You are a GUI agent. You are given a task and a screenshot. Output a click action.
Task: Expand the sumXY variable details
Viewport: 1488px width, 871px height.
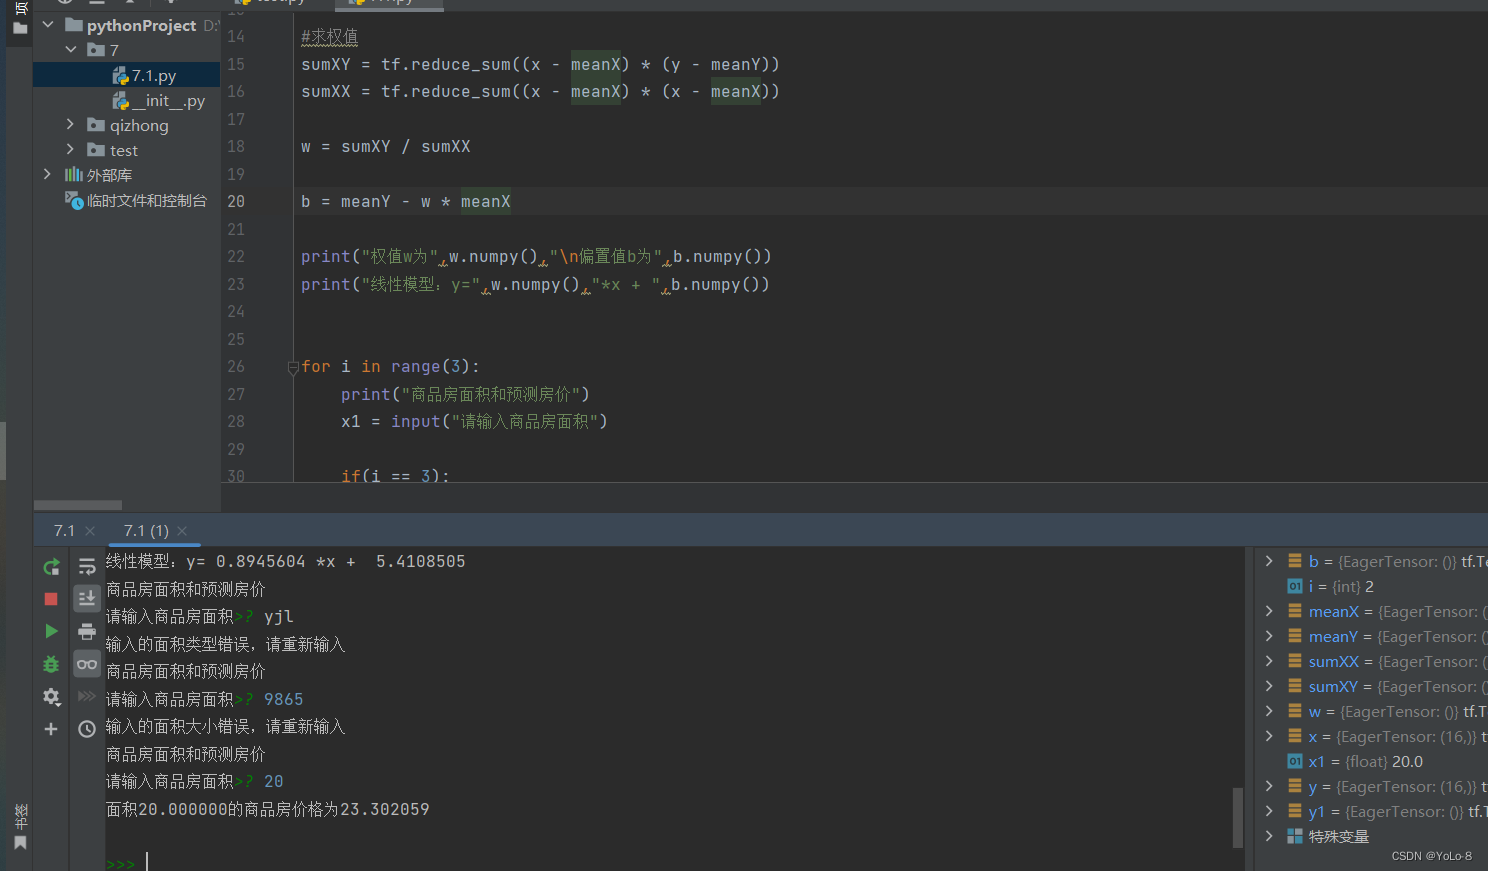pyautogui.click(x=1269, y=686)
